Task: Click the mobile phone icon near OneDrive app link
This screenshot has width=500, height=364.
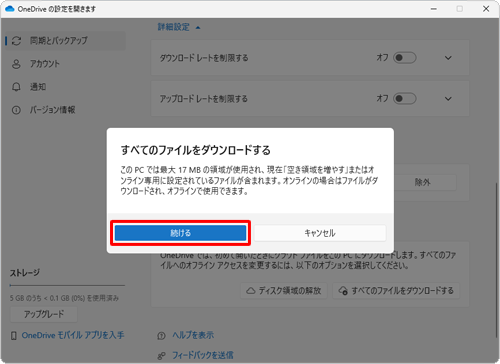Action: (14, 336)
